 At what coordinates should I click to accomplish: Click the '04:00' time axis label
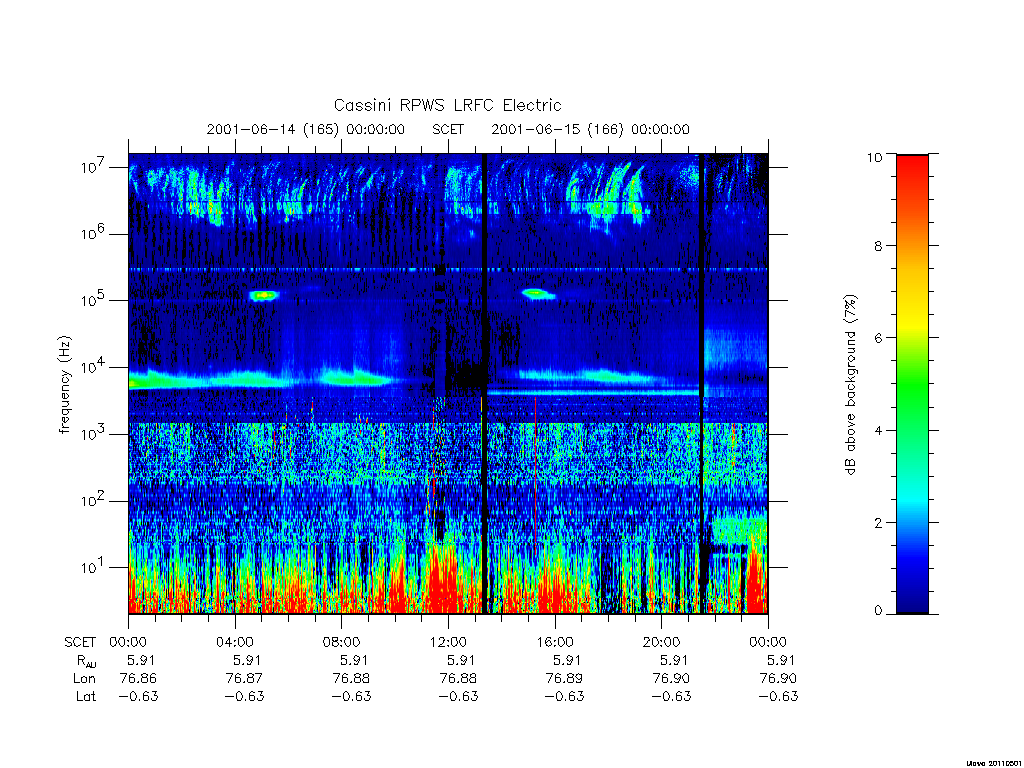(234, 642)
